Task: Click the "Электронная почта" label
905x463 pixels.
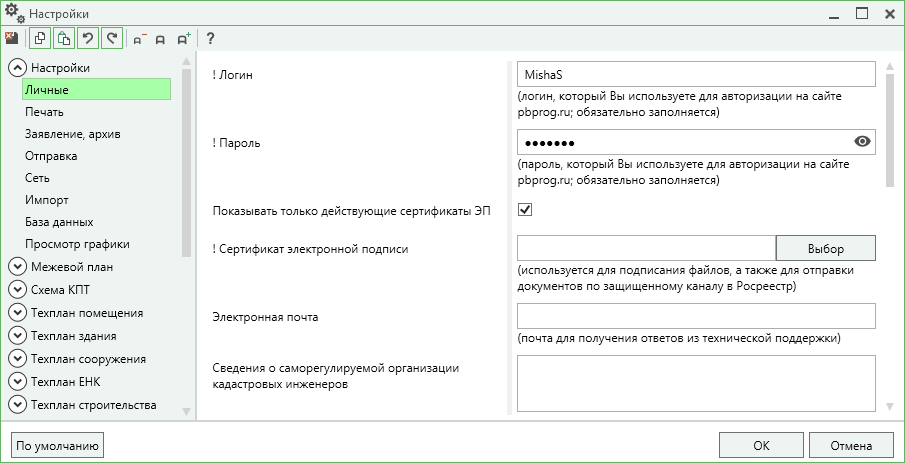Action: (x=265, y=317)
